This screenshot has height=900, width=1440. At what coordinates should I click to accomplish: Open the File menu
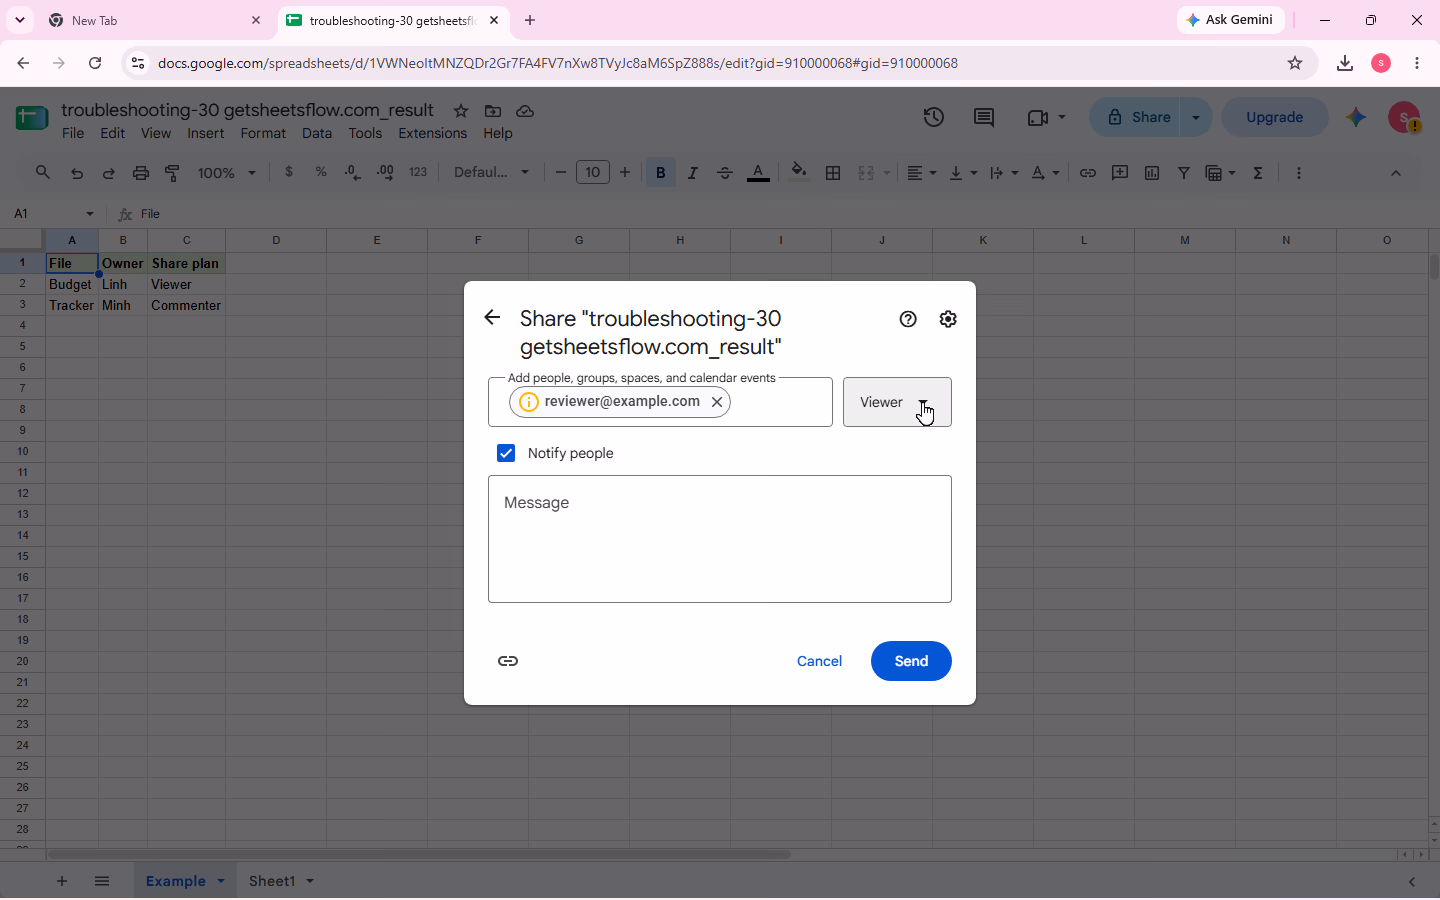click(x=73, y=133)
